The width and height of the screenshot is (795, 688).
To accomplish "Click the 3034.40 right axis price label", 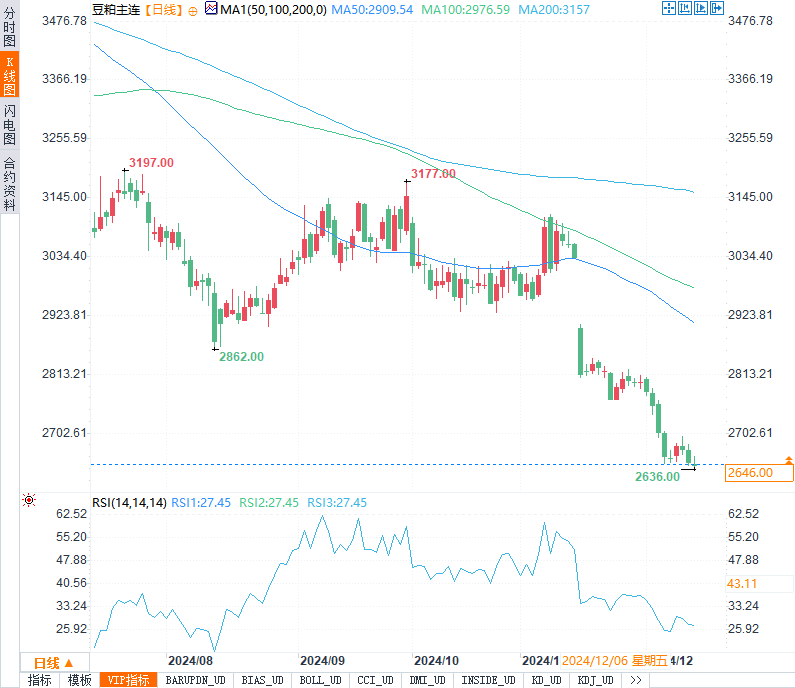I will 750,256.
